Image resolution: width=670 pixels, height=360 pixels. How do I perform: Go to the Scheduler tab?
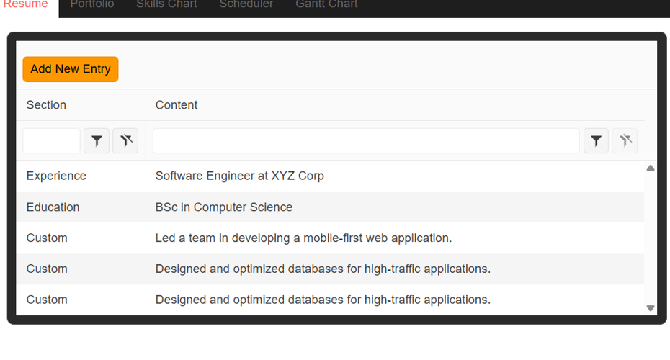[246, 4]
